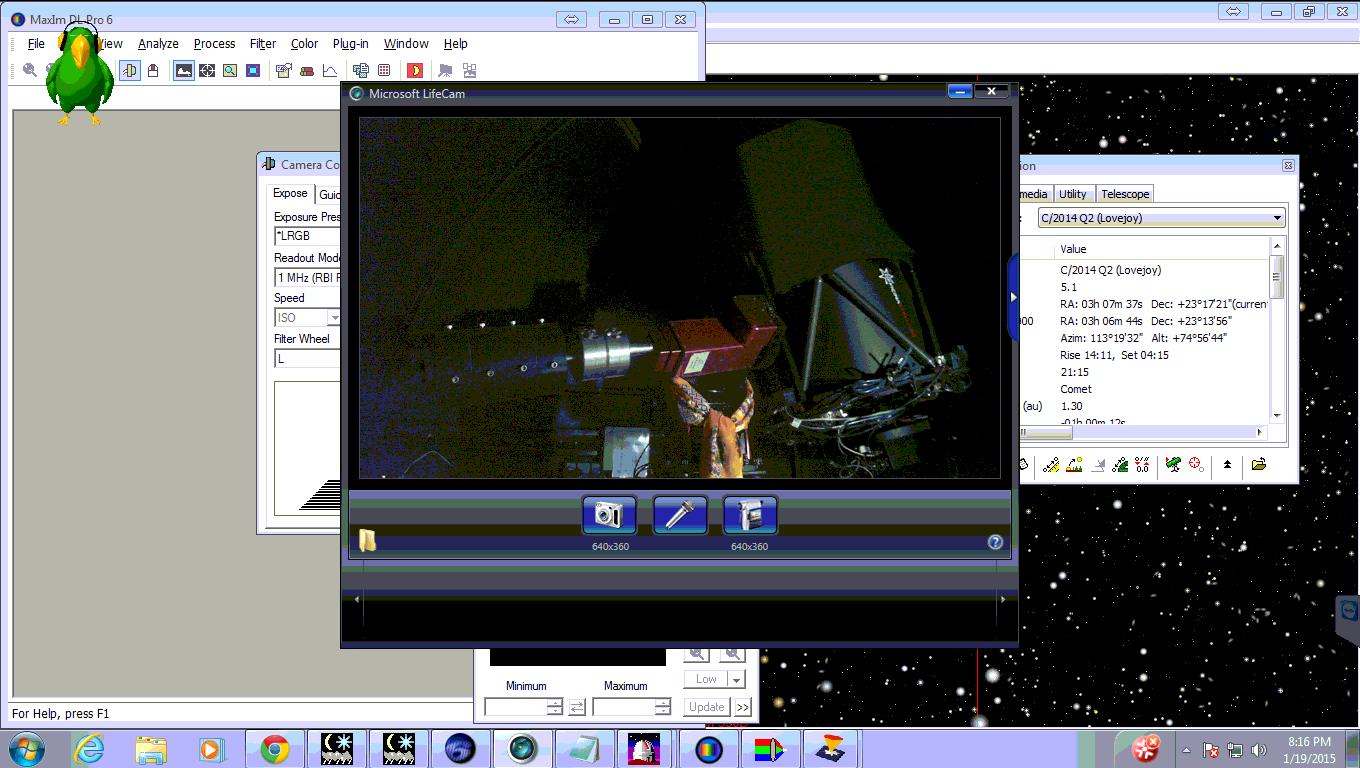The height and width of the screenshot is (768, 1360).
Task: Click the open folder icon in info panel
Action: pos(1258,465)
